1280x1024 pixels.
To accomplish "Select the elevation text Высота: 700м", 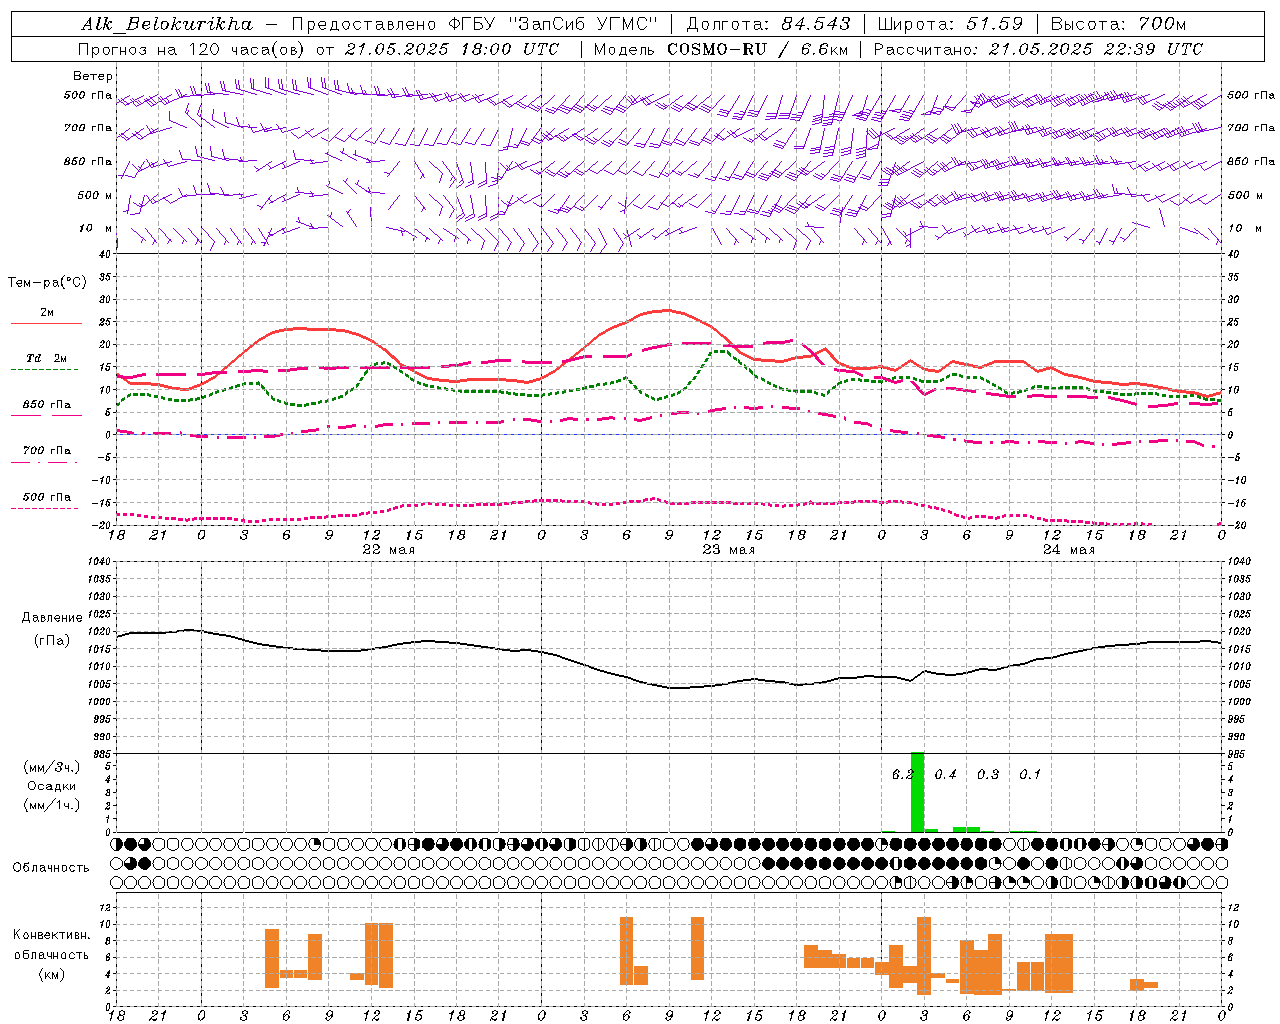I will 1118,23.
